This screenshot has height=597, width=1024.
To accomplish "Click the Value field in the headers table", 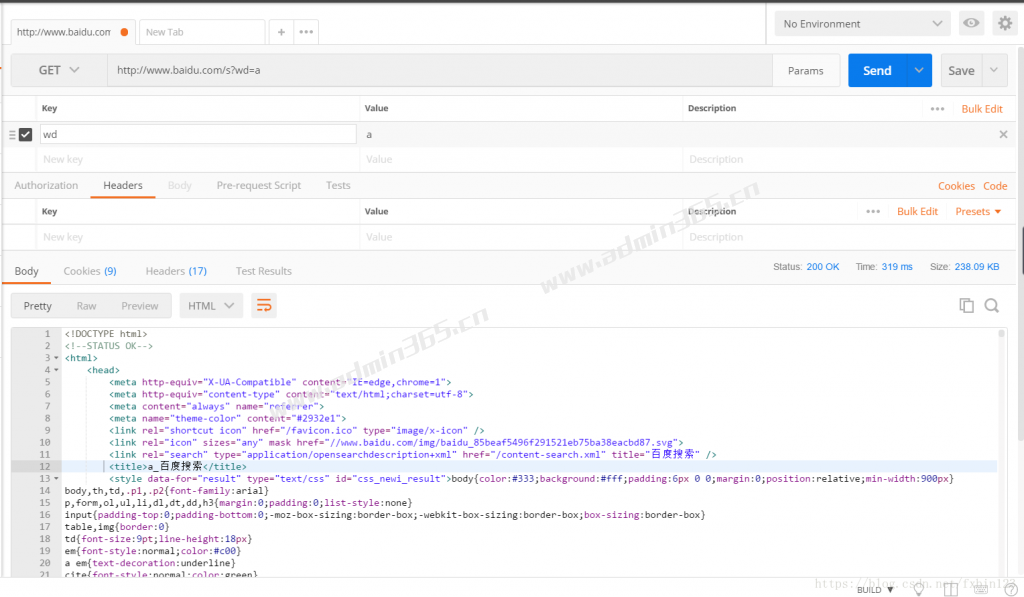I will (519, 237).
